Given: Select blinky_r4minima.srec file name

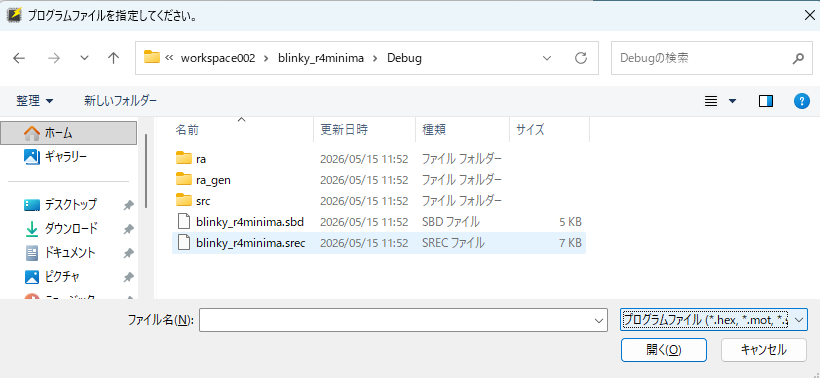Looking at the screenshot, I should [250, 243].
